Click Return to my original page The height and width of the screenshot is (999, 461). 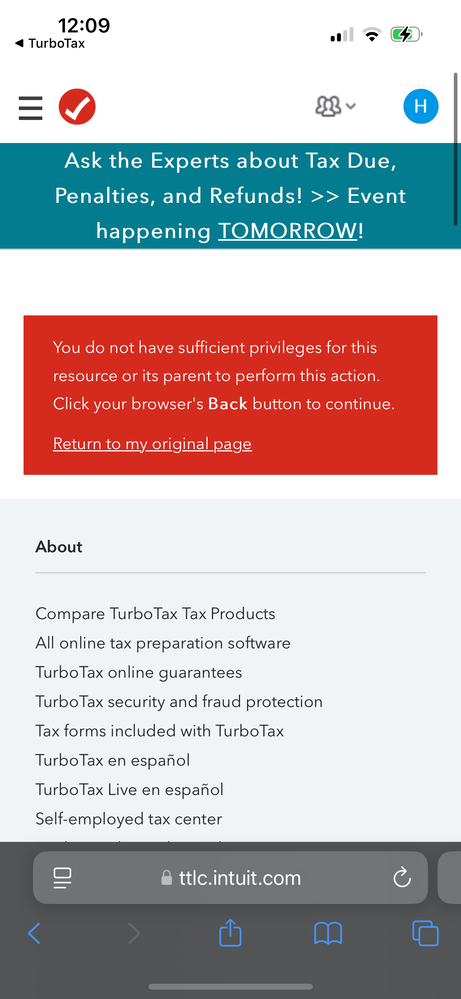(x=152, y=443)
